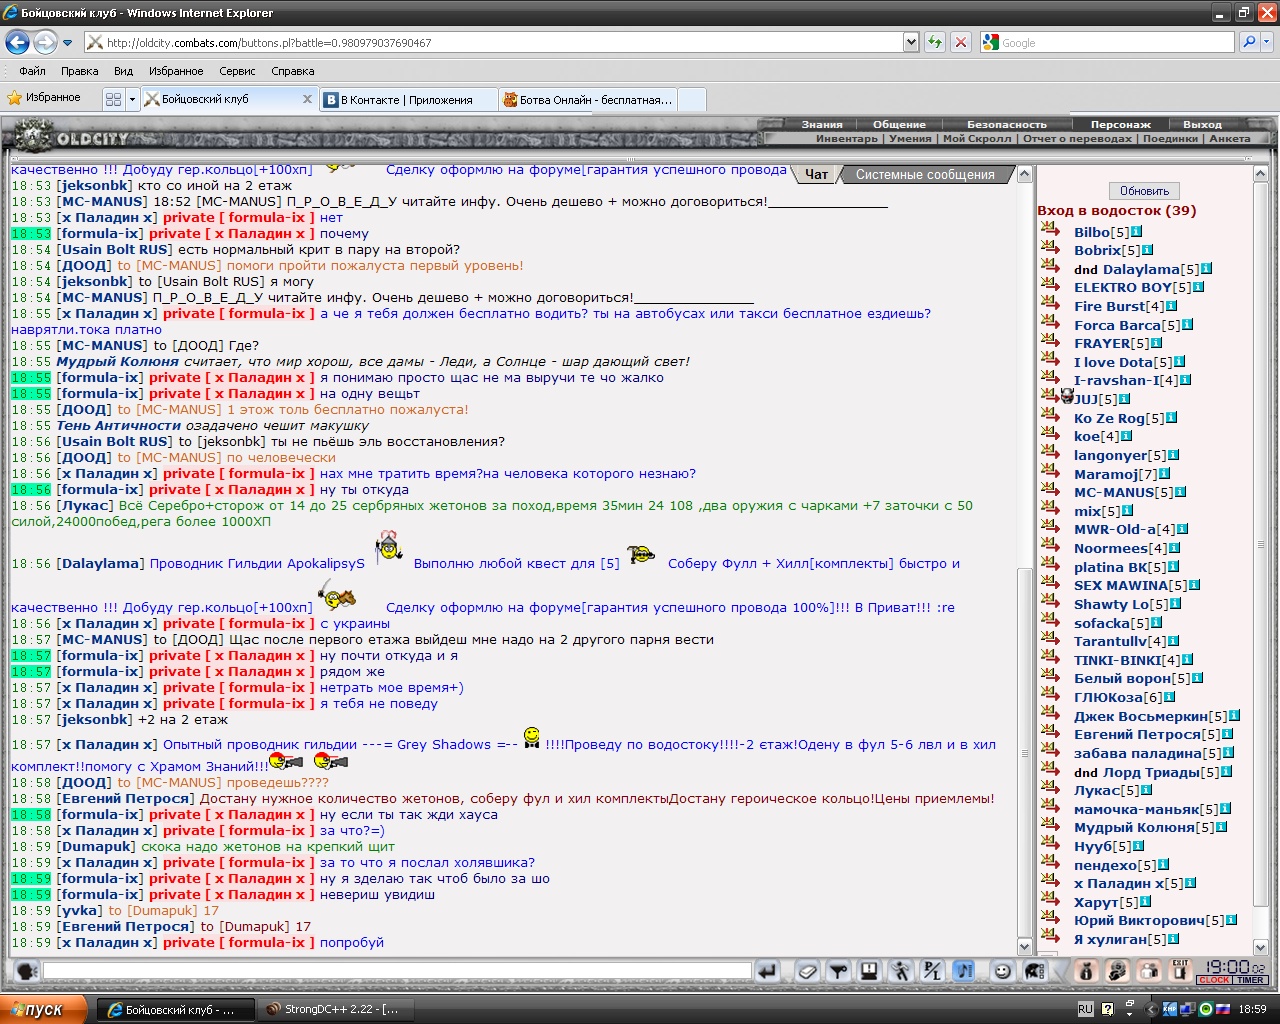Click the player name Fire Burst
Screen dimensions: 1280x1024
pos(1109,307)
